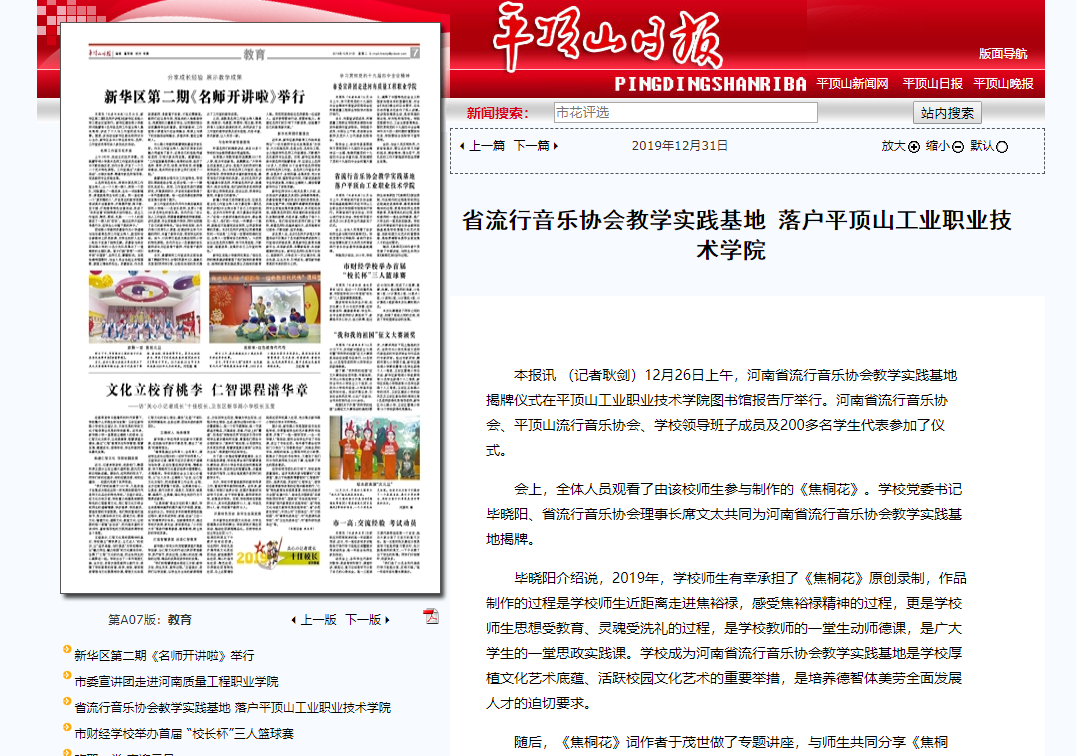1076x756 pixels.
Task: Click the date 2019年12月31日
Action: (x=679, y=145)
